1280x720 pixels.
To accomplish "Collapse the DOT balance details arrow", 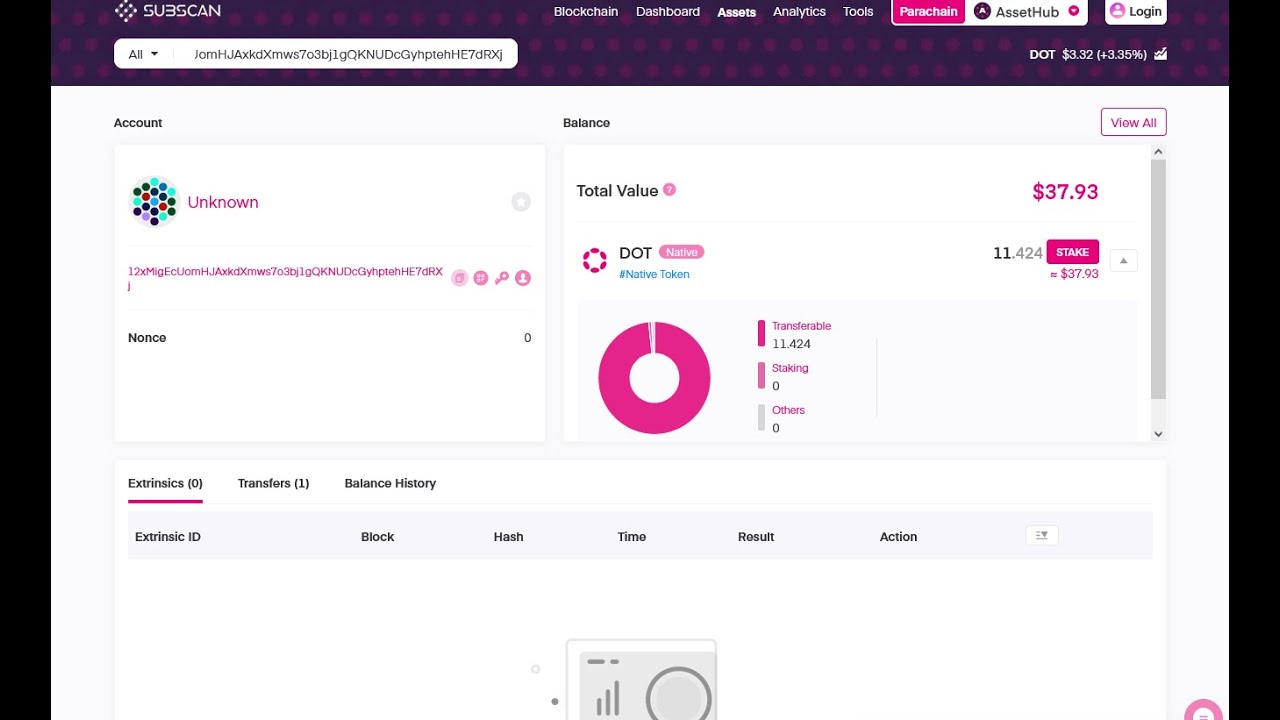I will 1123,261.
